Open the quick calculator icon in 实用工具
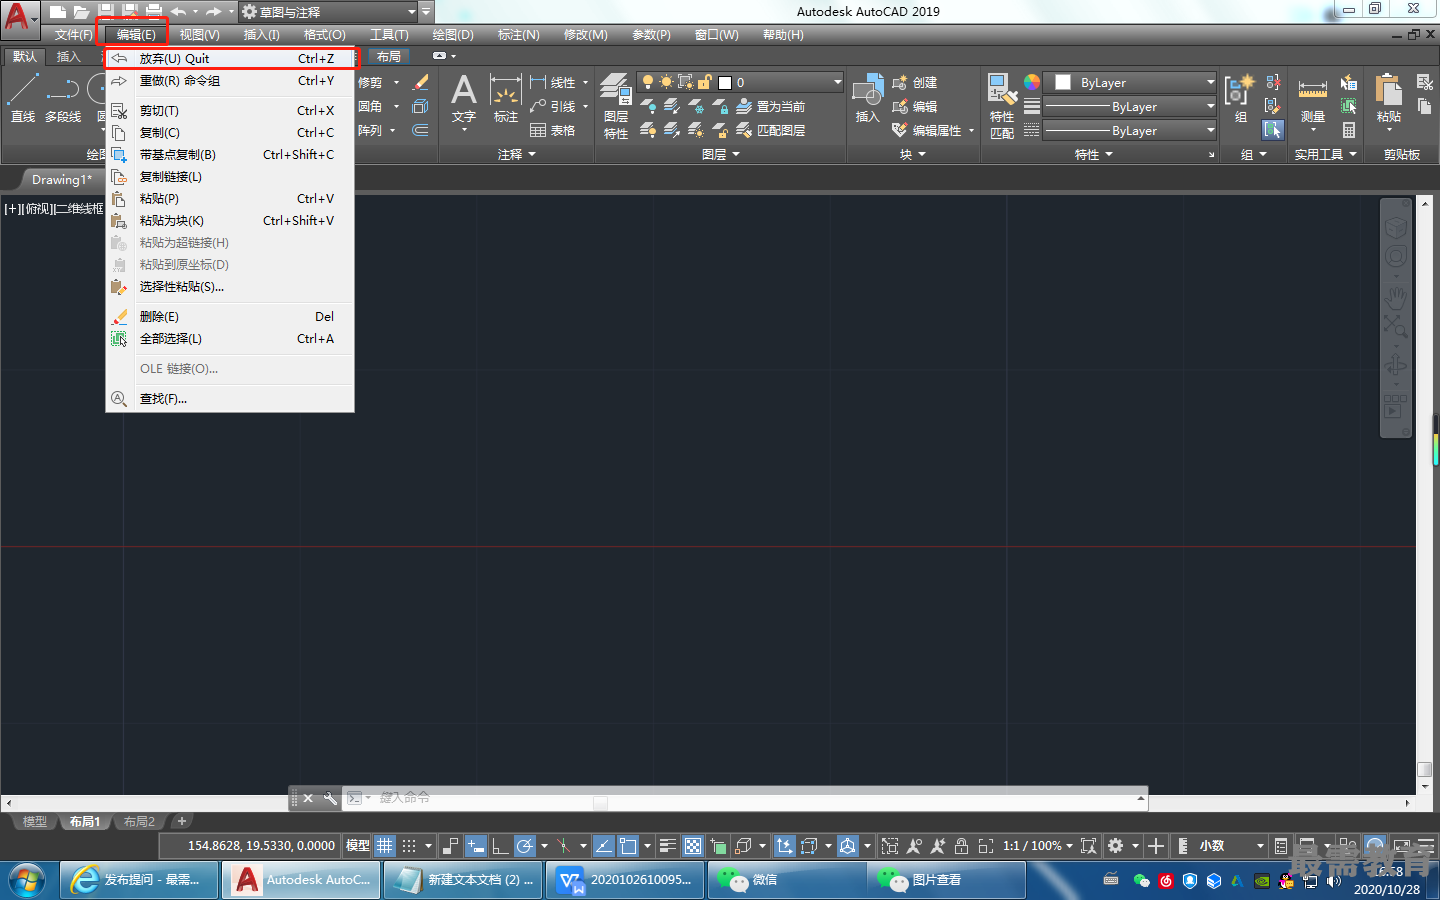1440x900 pixels. point(1349,130)
